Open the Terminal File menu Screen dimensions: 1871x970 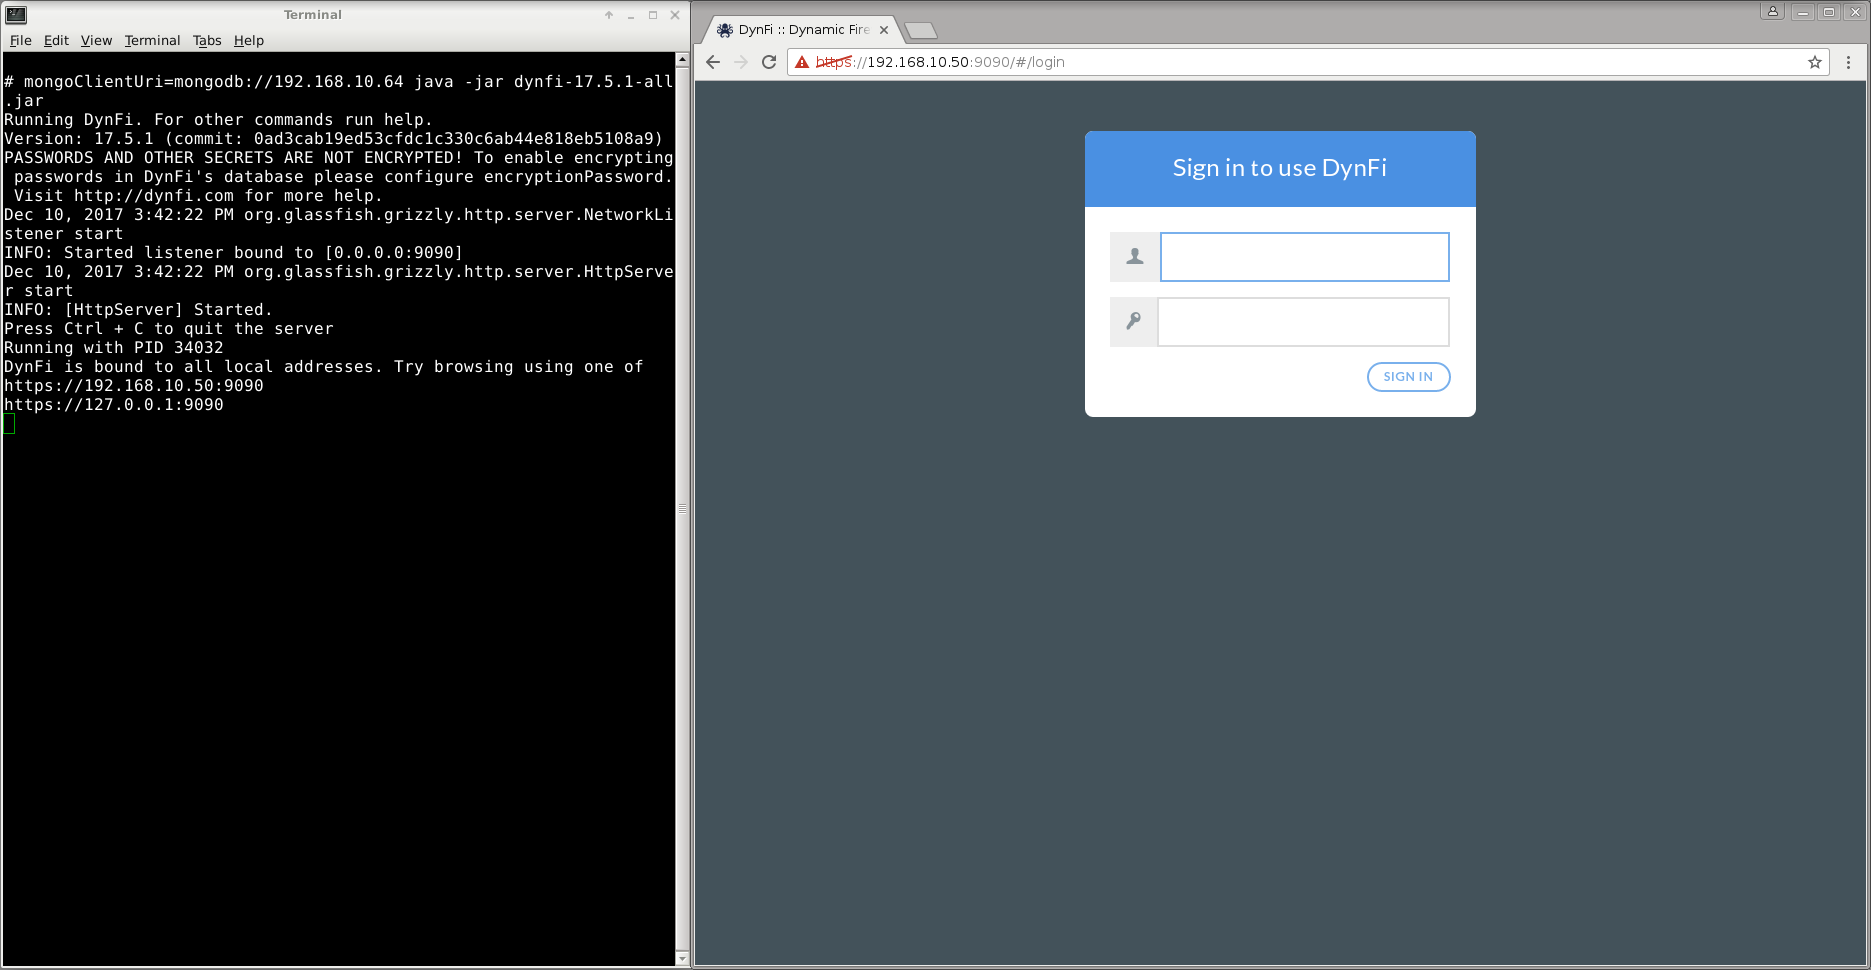coord(21,40)
